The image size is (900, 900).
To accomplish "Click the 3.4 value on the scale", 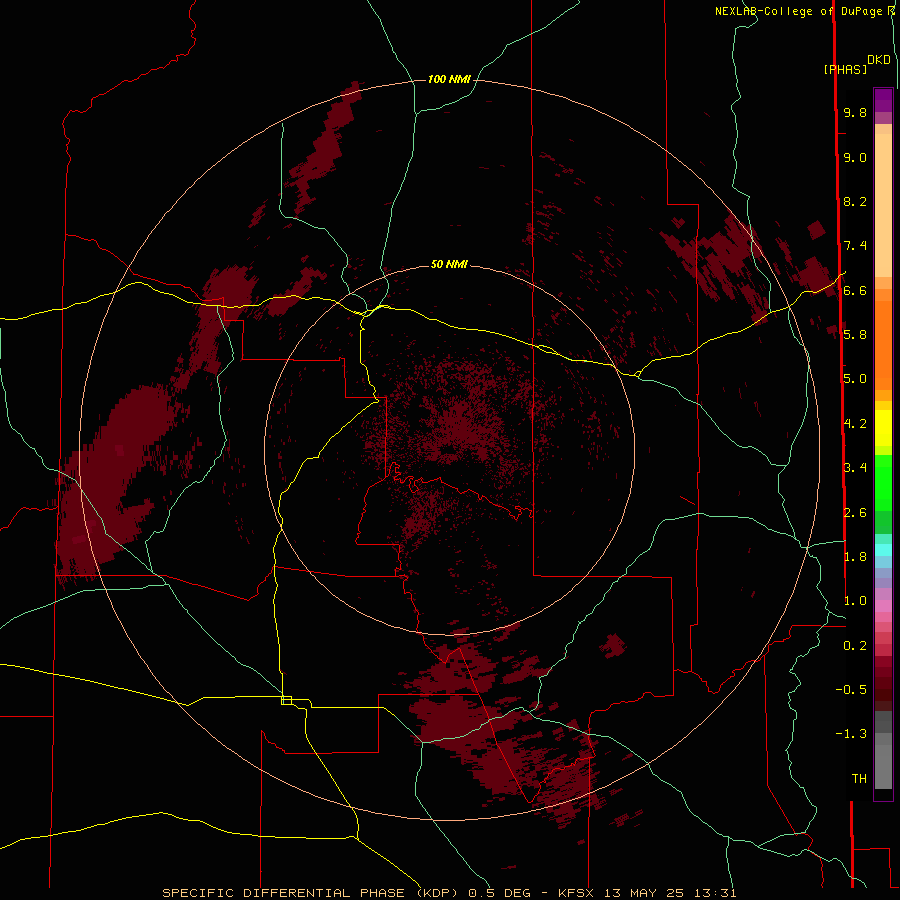I will 855,467.
